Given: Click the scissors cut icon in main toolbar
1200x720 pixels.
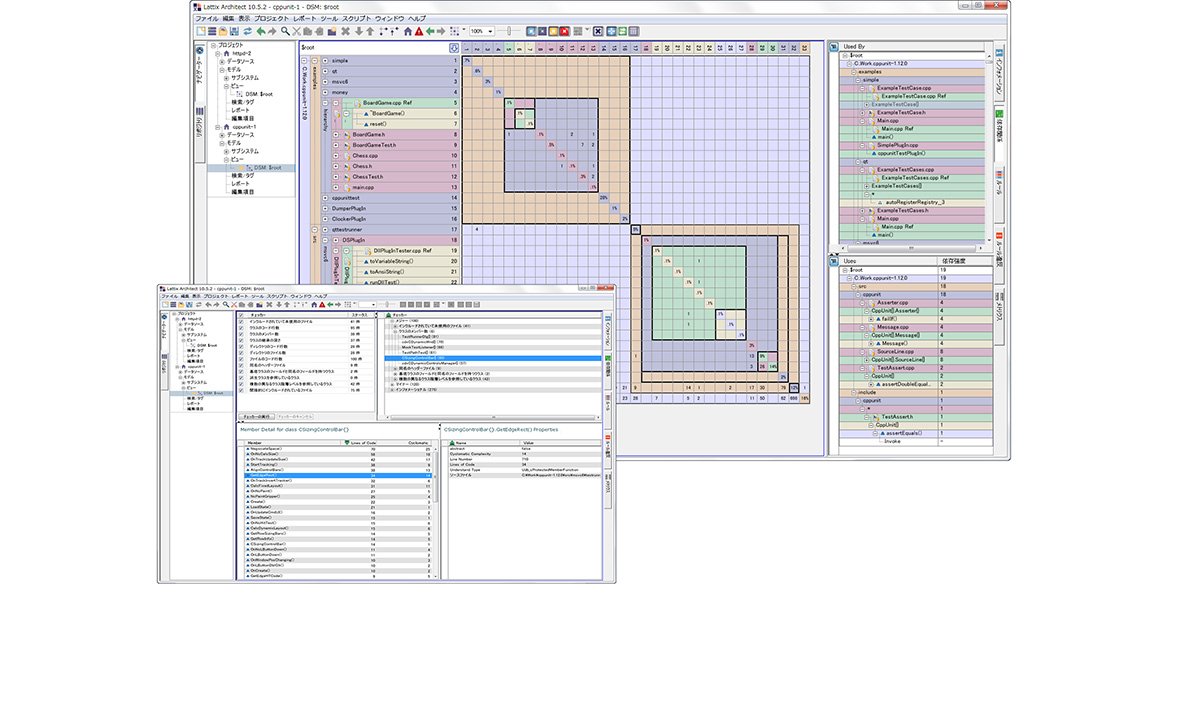Looking at the screenshot, I should pos(296,31).
